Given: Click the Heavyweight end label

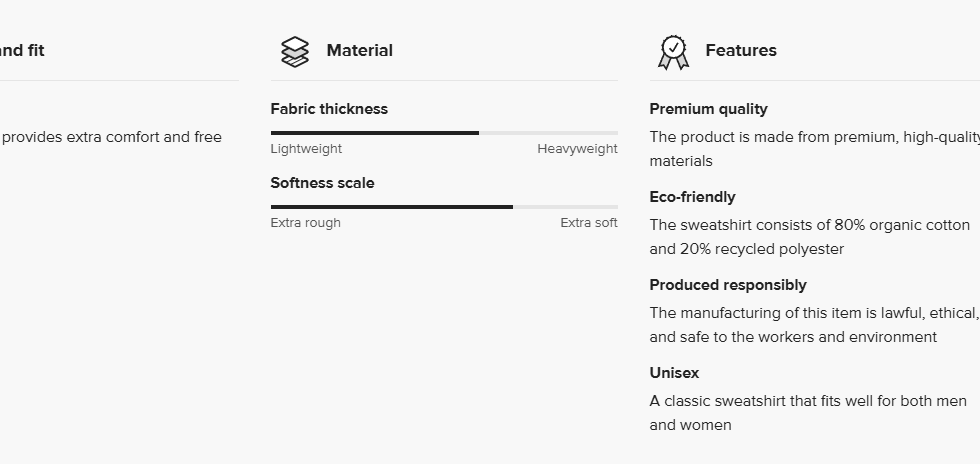Looking at the screenshot, I should point(577,149).
